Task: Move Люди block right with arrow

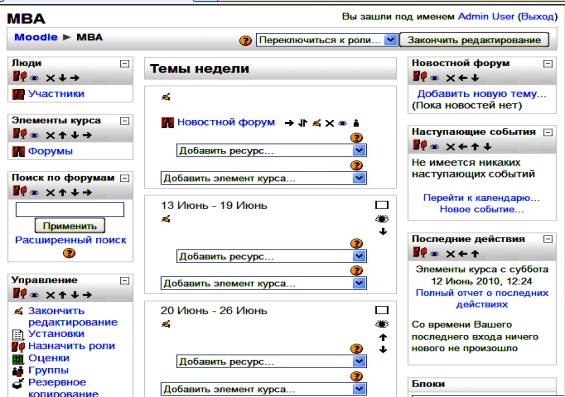Action: (75, 77)
